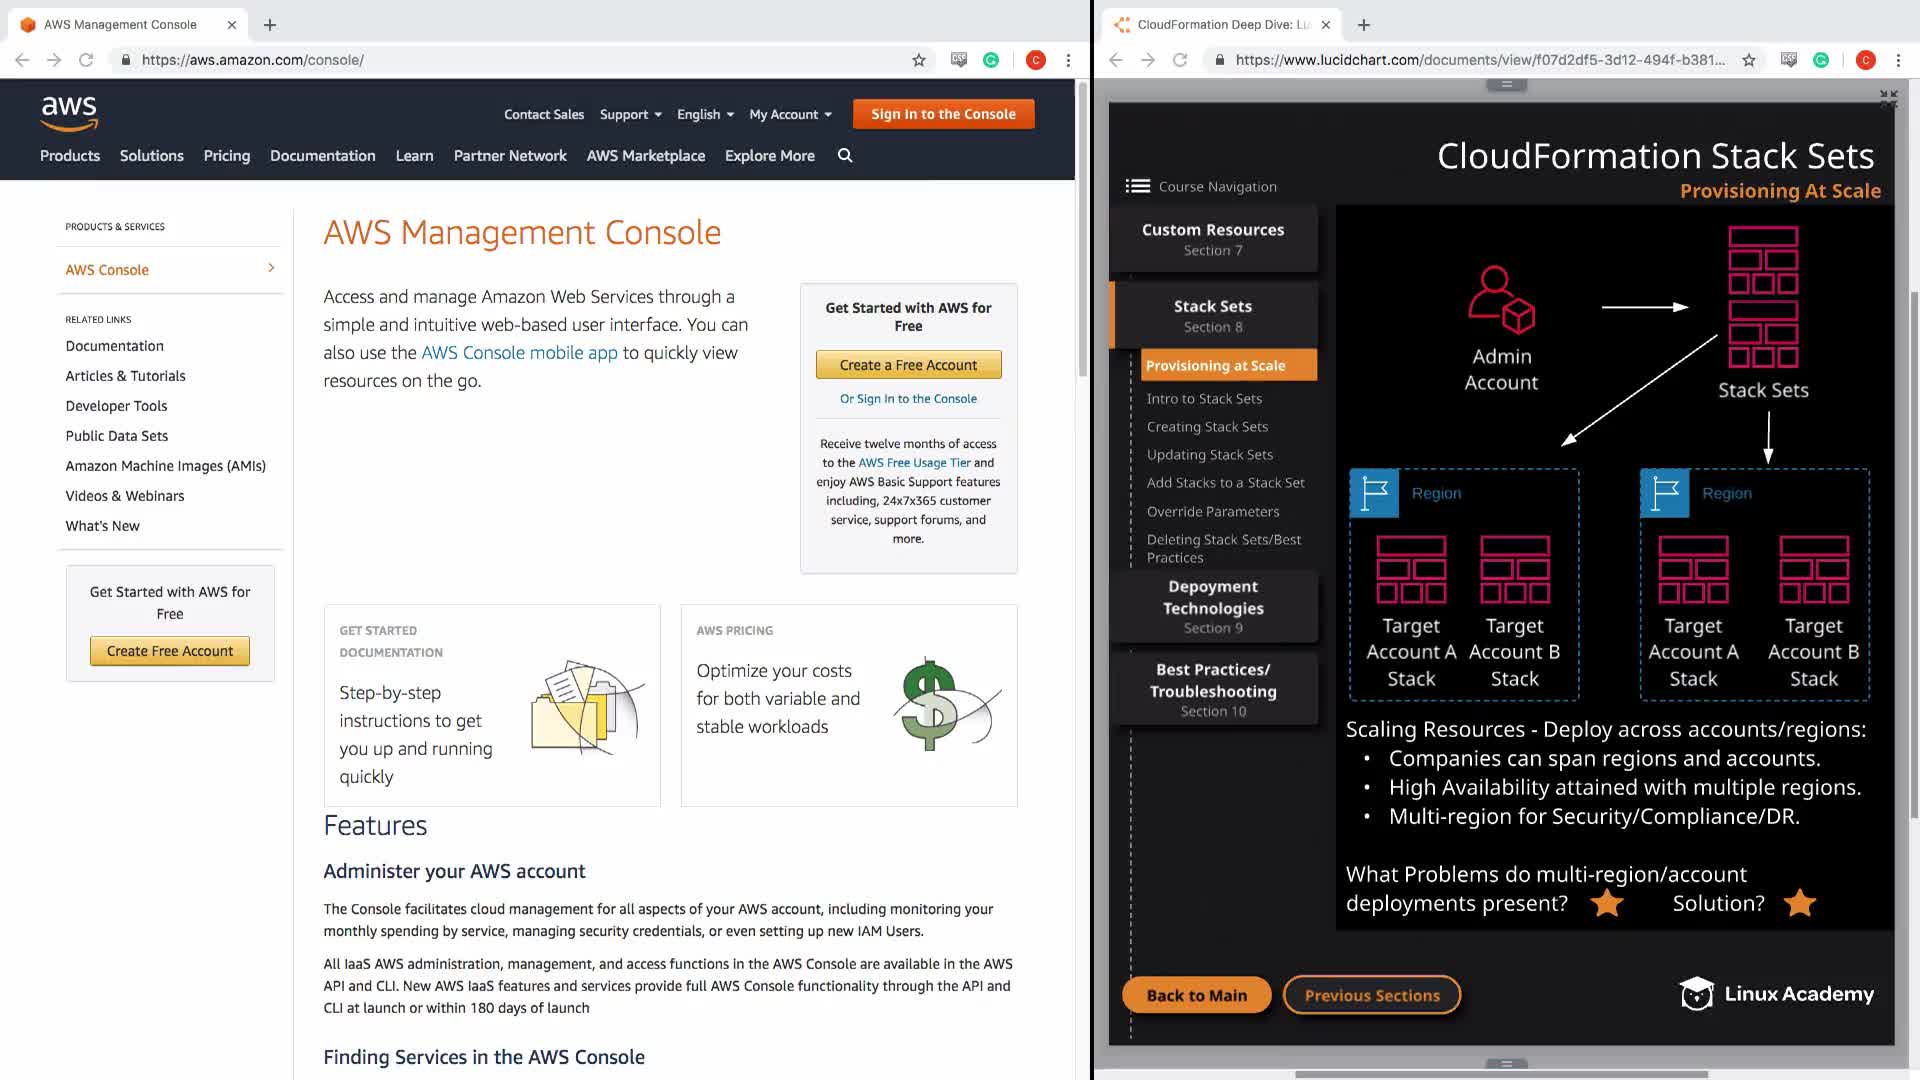This screenshot has width=1920, height=1080.
Task: Open the Support dropdown menu
Action: click(630, 114)
